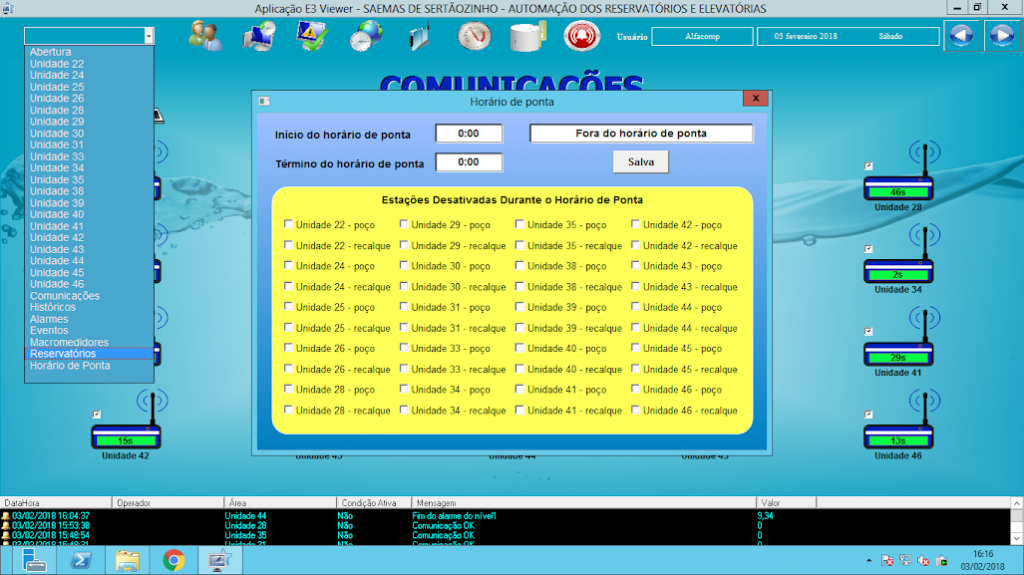Toggle Unidade 30 - poço checkbox
This screenshot has width=1024, height=575.
pos(405,266)
